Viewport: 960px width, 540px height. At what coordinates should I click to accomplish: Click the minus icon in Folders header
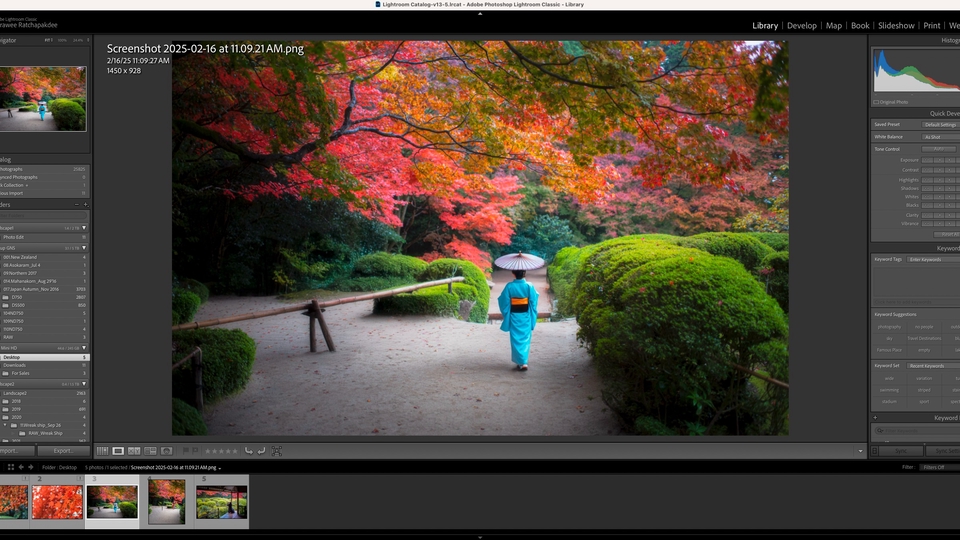point(77,204)
